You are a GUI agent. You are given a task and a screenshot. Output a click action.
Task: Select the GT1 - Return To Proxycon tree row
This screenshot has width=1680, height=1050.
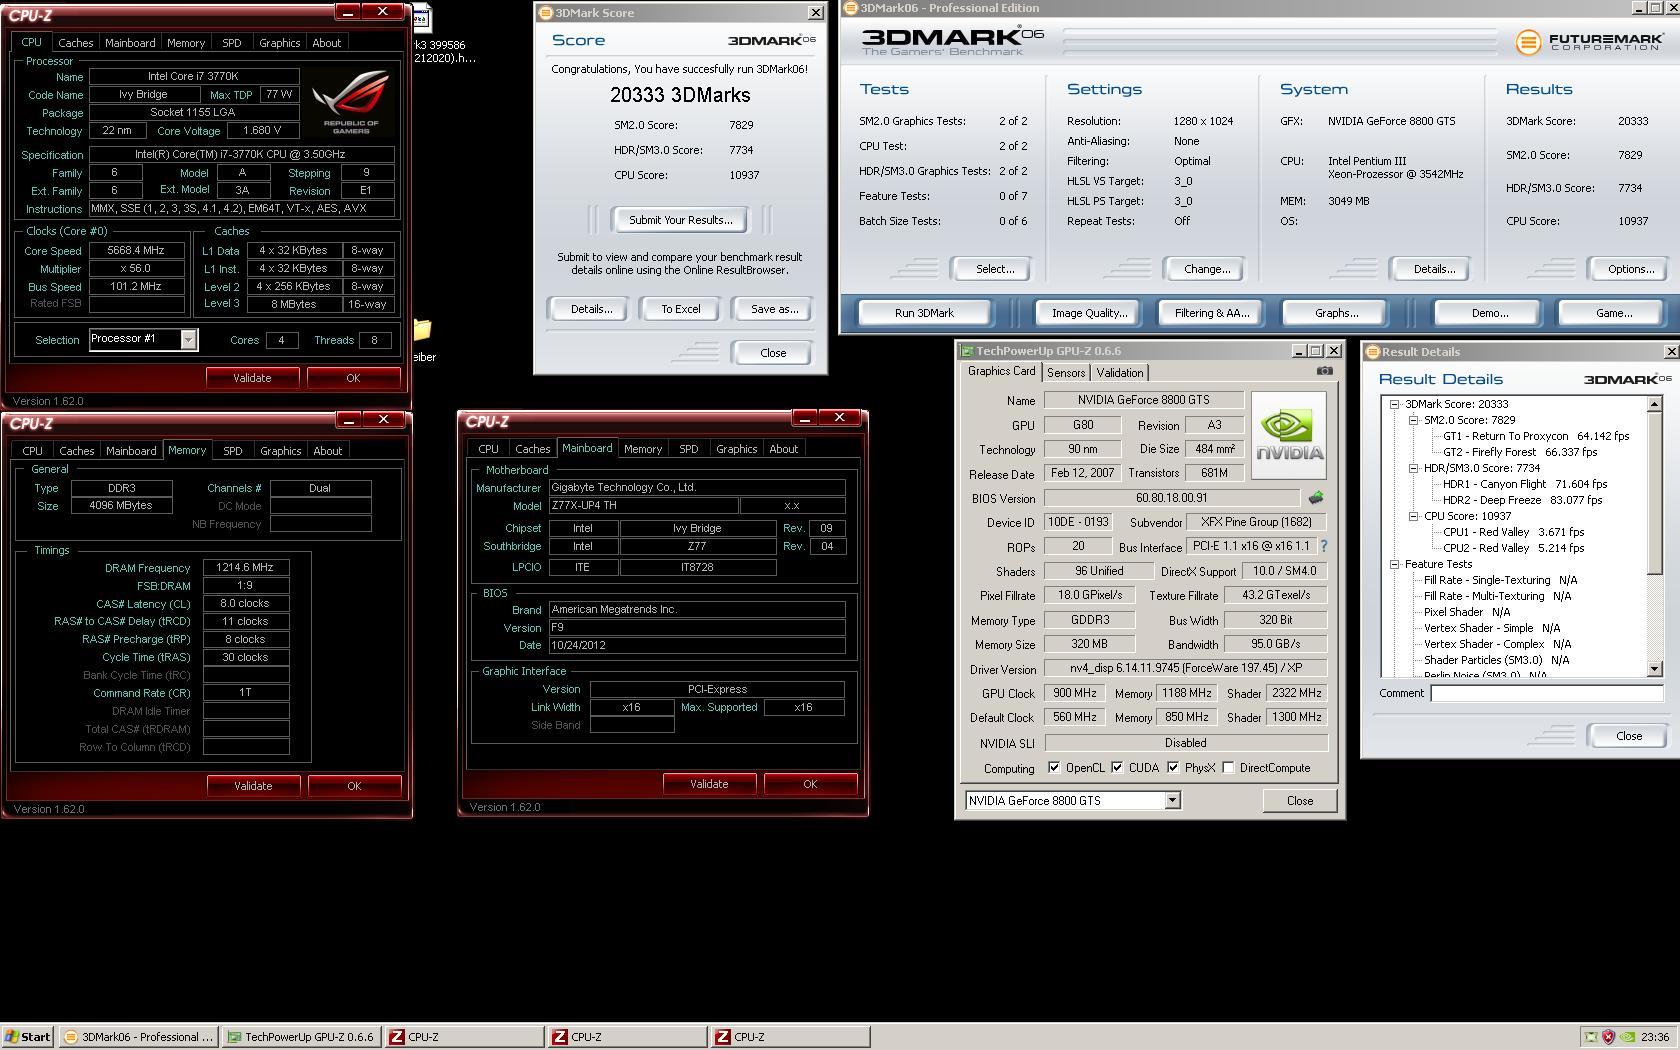pyautogui.click(x=1536, y=436)
